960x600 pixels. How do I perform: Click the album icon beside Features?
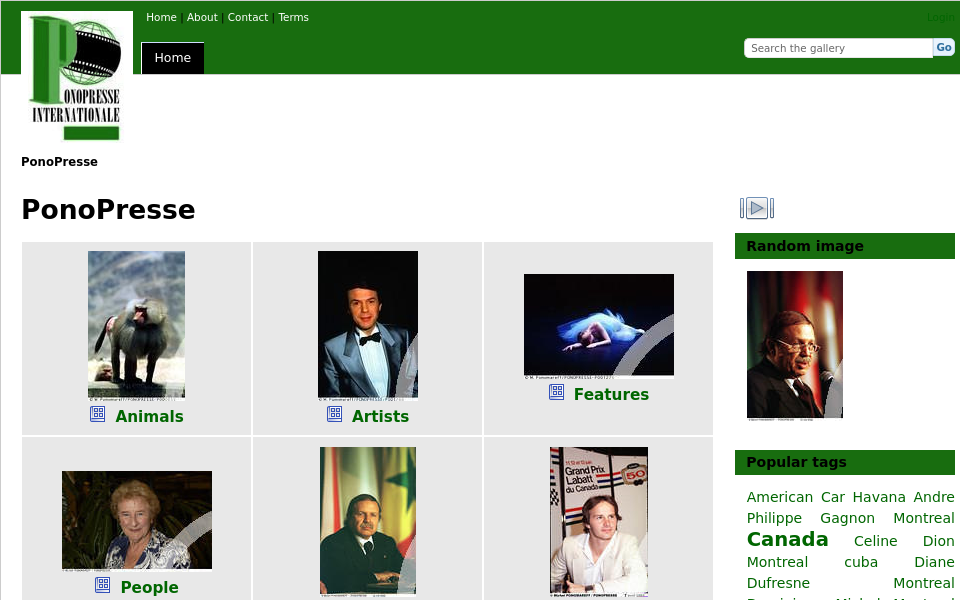click(557, 392)
